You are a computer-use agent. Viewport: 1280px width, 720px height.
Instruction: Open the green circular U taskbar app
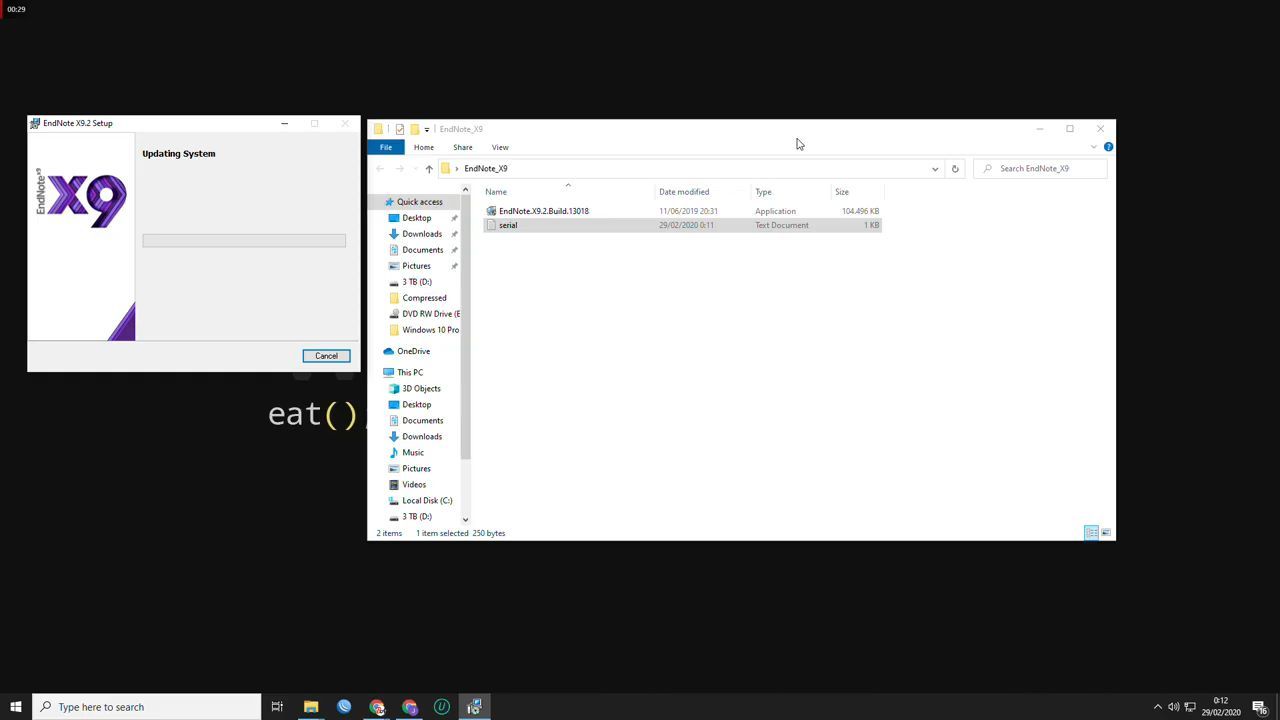pos(442,707)
